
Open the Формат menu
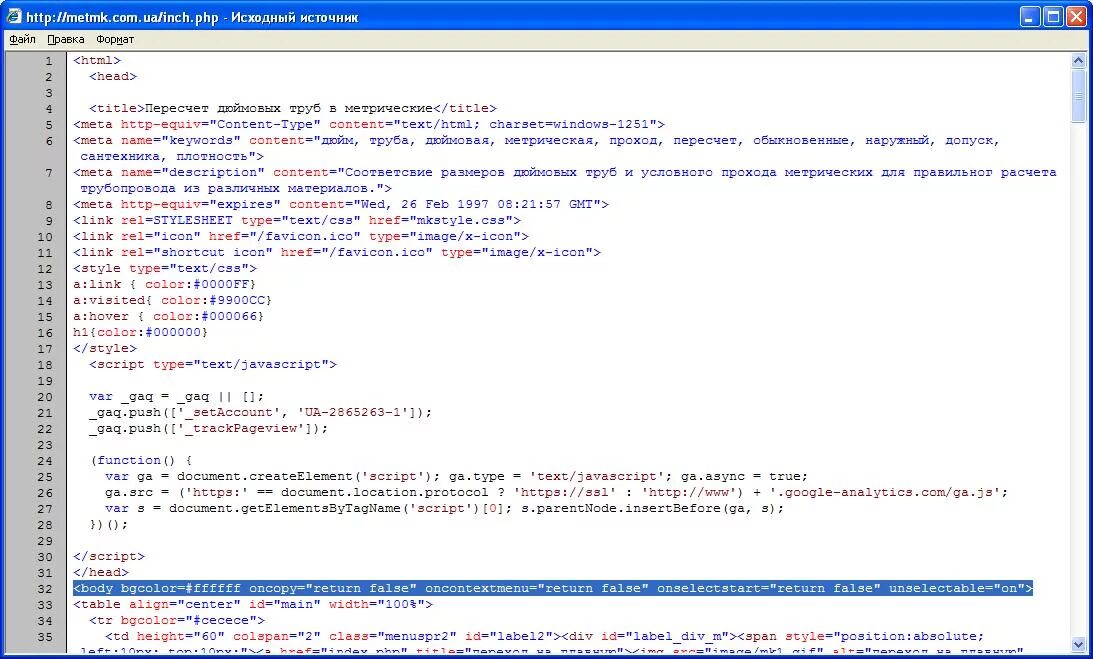coord(115,40)
